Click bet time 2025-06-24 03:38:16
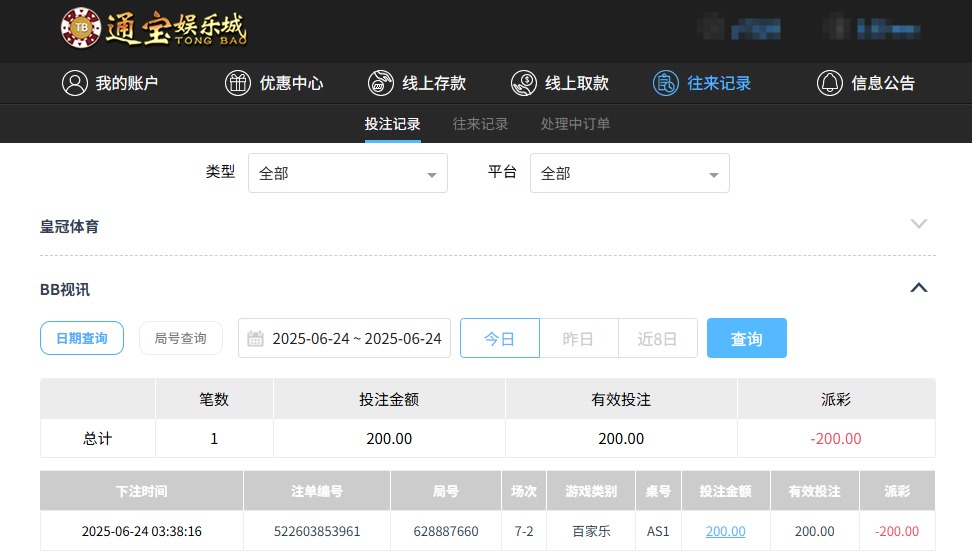The image size is (972, 560). tap(141, 531)
